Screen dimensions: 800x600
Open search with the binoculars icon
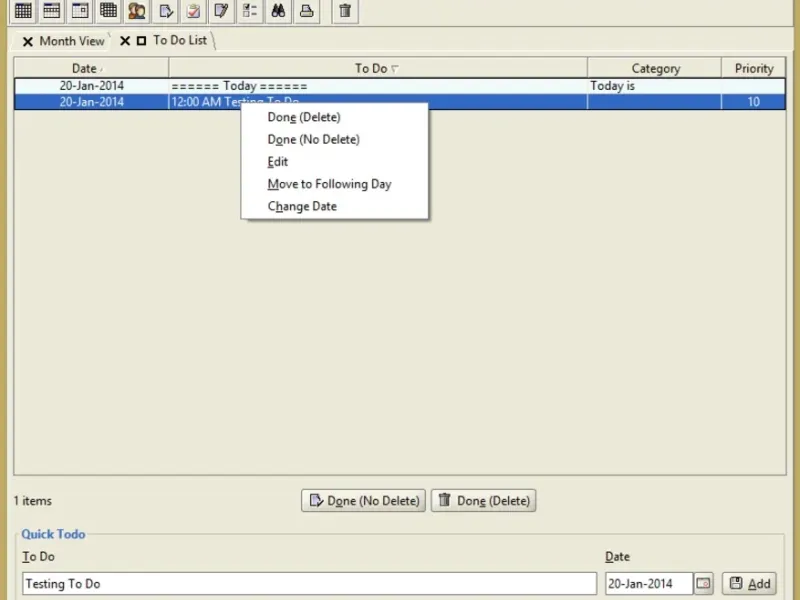(x=278, y=10)
